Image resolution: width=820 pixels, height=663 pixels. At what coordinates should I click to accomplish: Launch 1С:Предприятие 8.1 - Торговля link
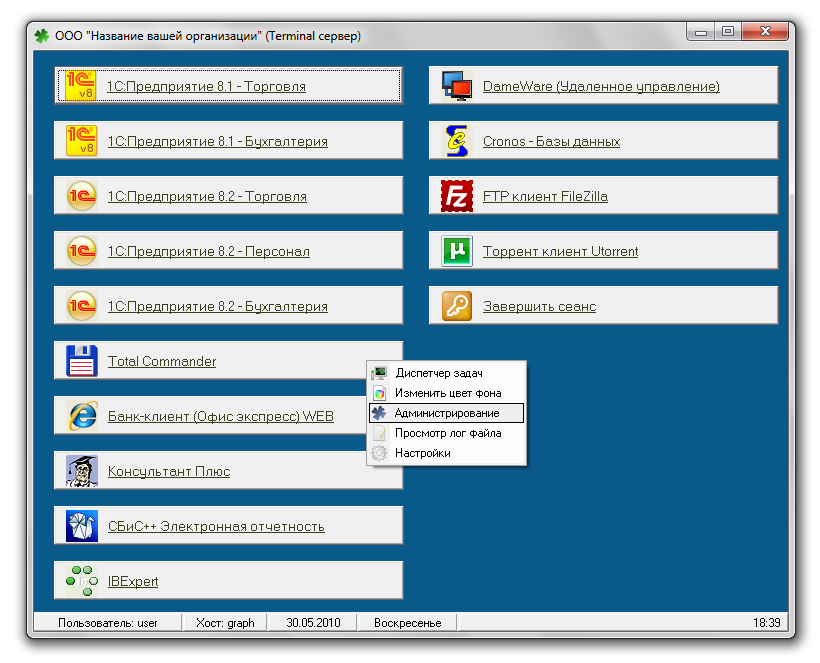point(206,86)
